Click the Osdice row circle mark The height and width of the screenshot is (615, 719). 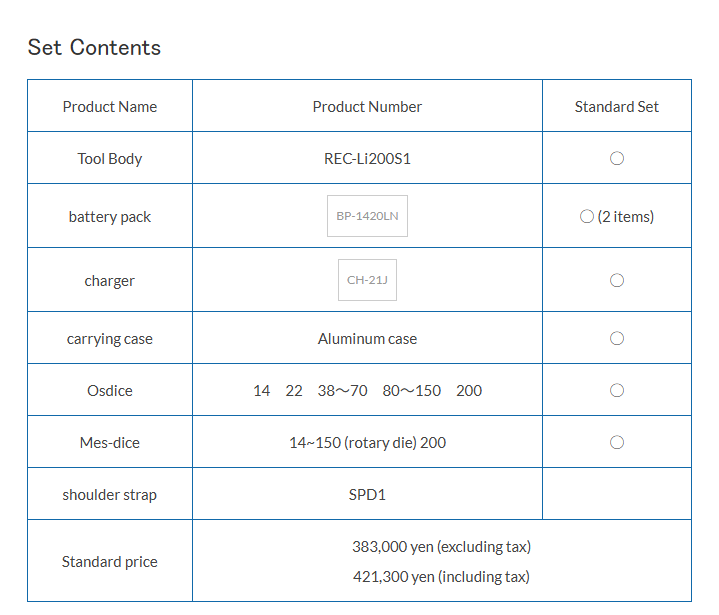click(617, 390)
